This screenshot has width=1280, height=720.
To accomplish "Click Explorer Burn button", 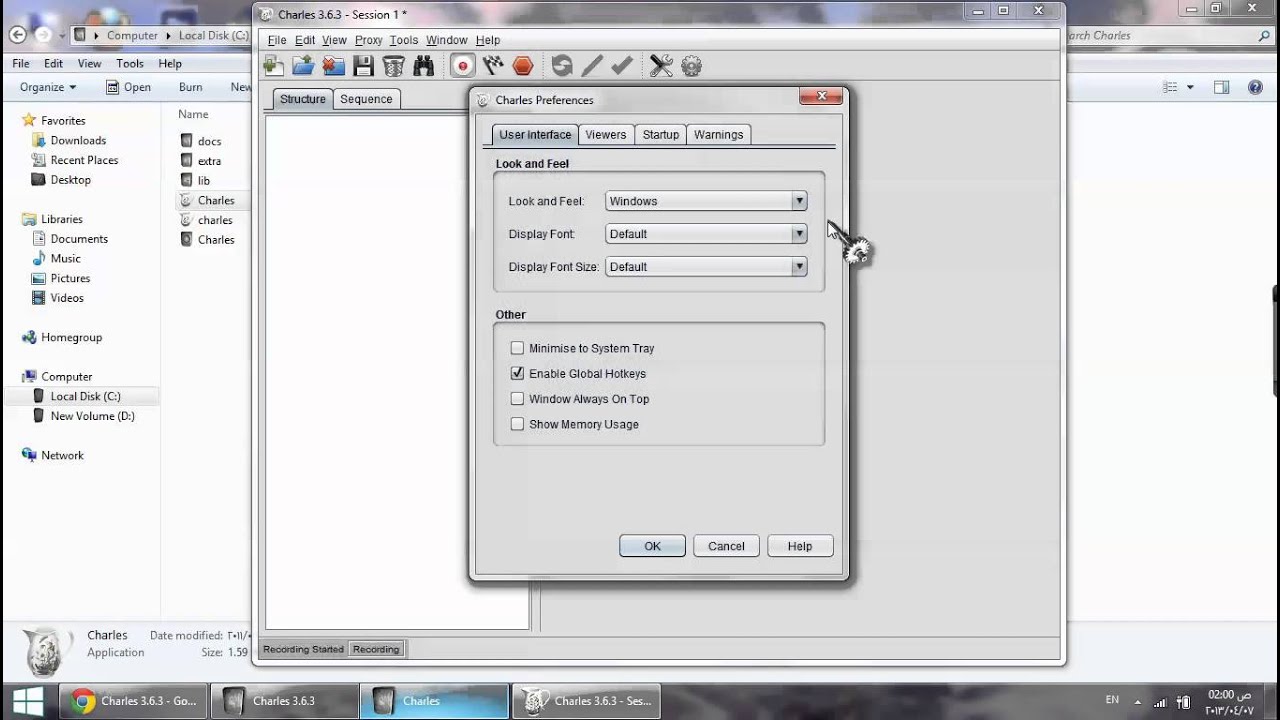I will pos(191,87).
